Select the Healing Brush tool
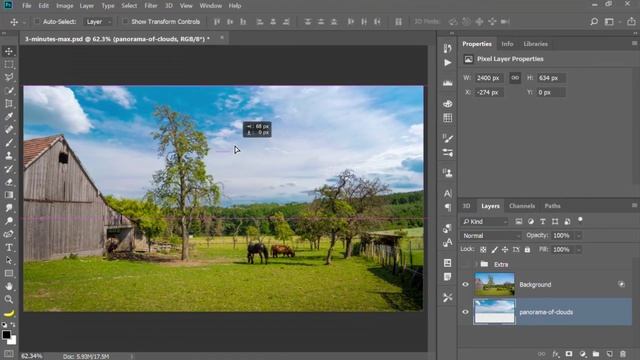This screenshot has height=360, width=640. (x=9, y=130)
